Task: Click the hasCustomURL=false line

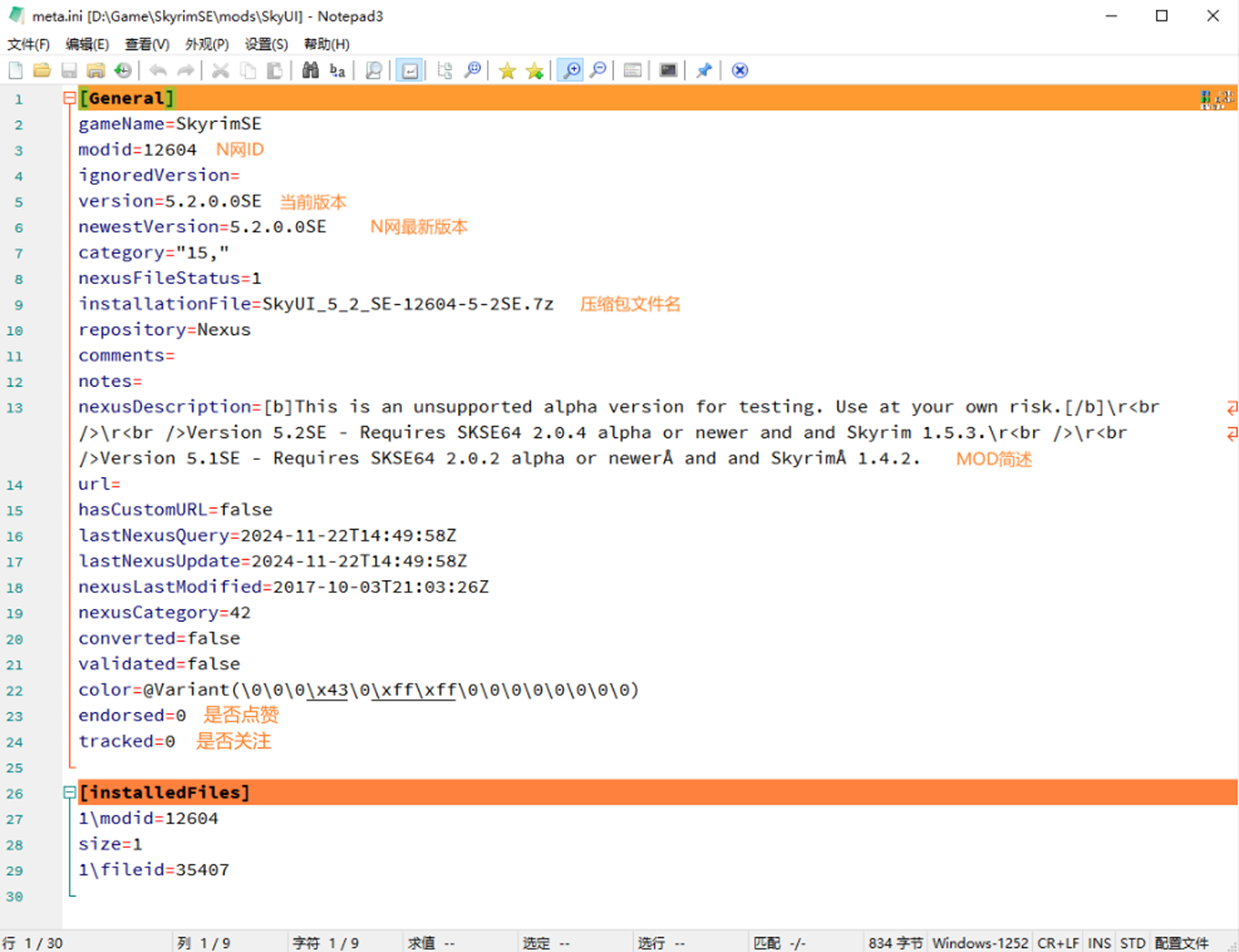Action: pyautogui.click(x=175, y=510)
